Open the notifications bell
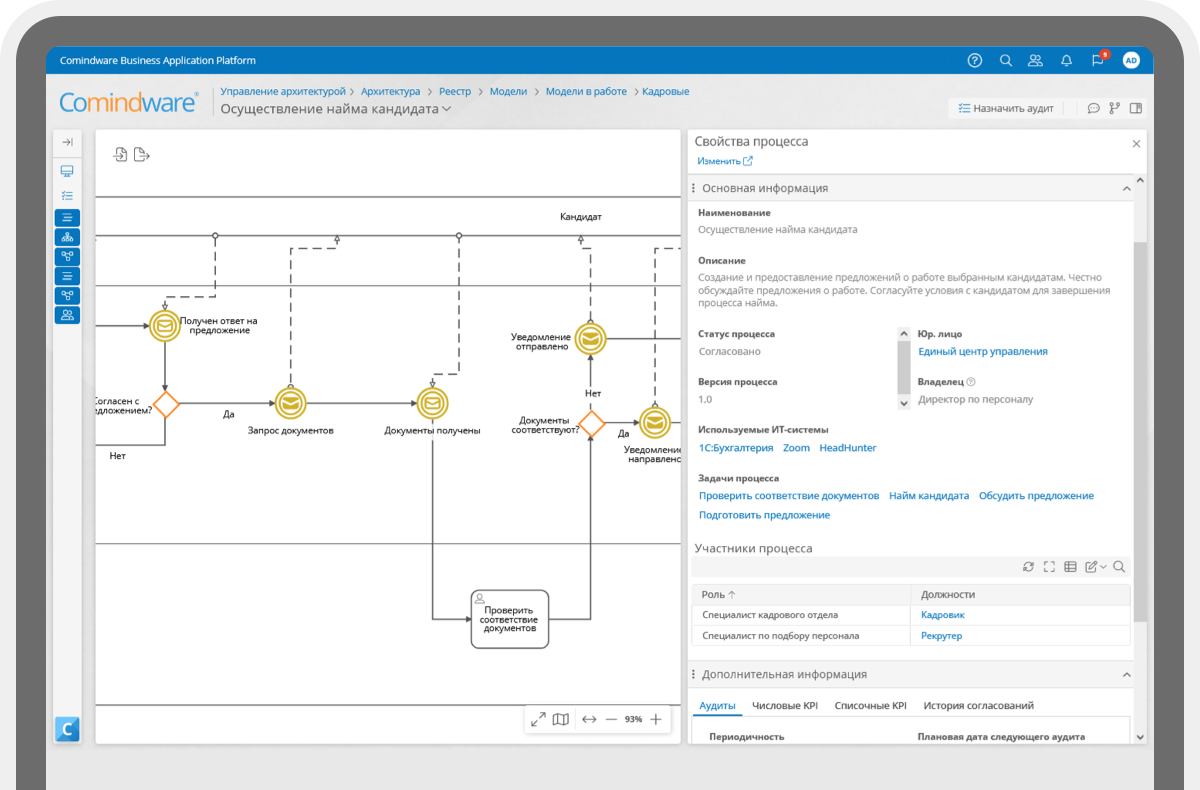 1067,60
